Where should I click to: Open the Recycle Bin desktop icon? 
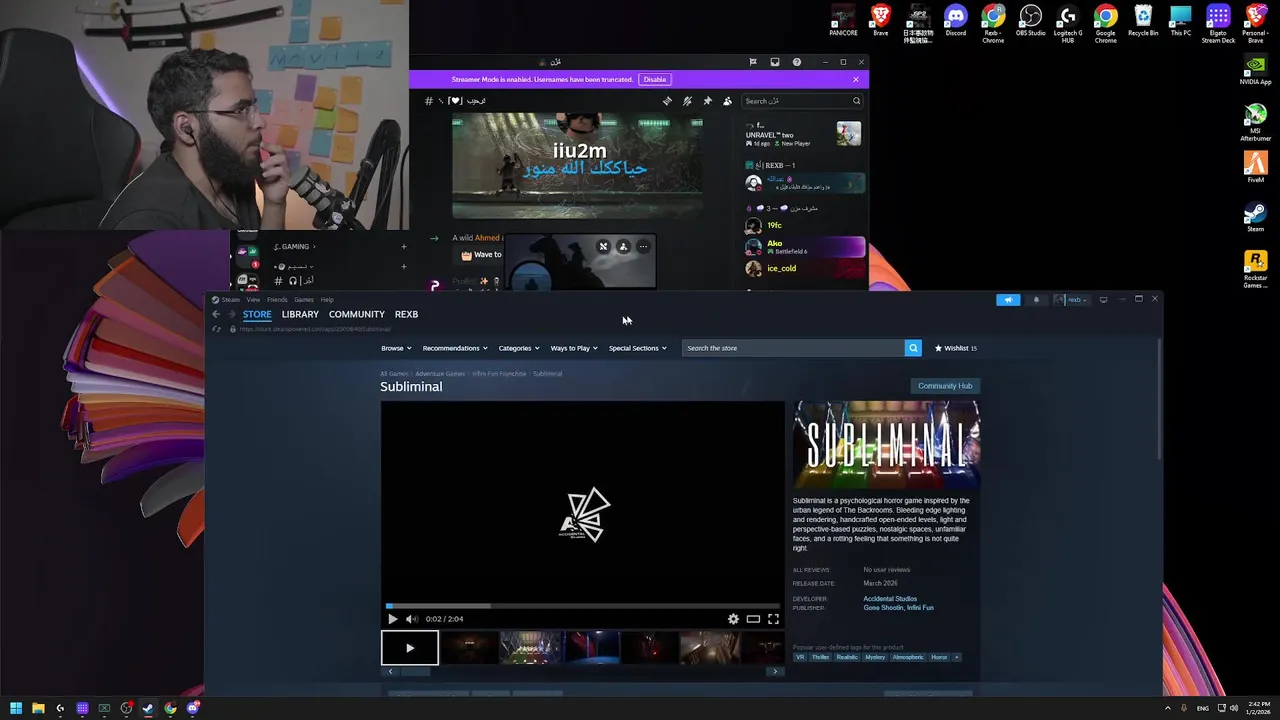pos(1143,20)
